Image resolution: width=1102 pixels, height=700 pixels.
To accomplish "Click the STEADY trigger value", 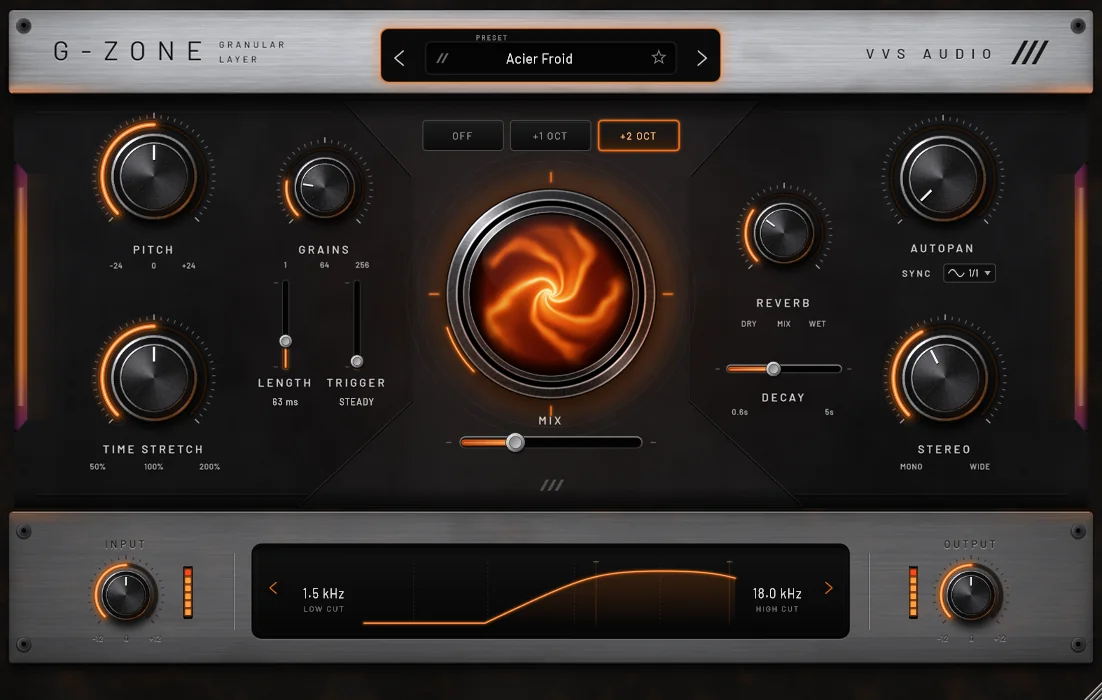I will (356, 402).
